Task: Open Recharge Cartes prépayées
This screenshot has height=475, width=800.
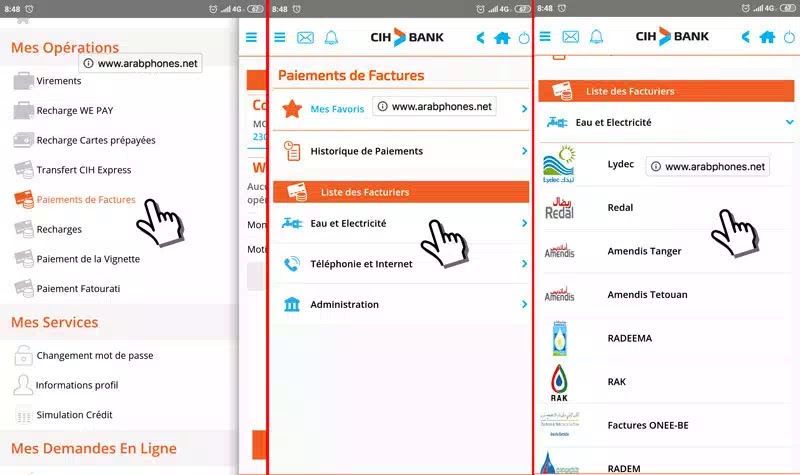Action: [x=96, y=140]
